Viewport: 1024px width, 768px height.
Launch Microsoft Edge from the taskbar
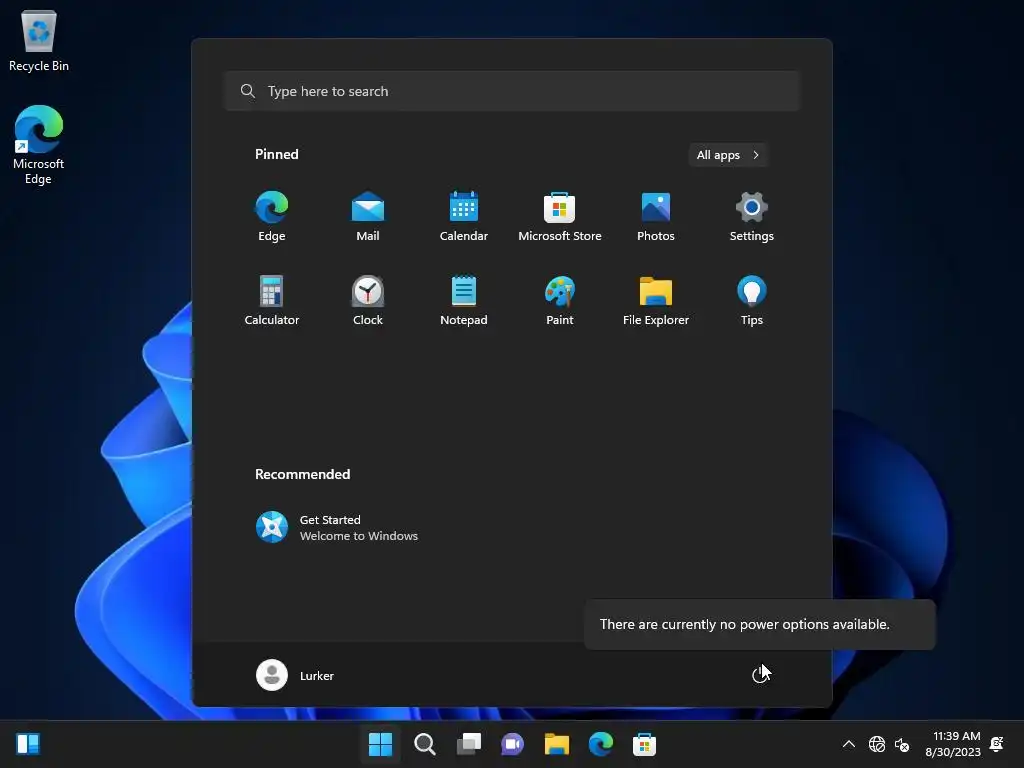pyautogui.click(x=600, y=744)
